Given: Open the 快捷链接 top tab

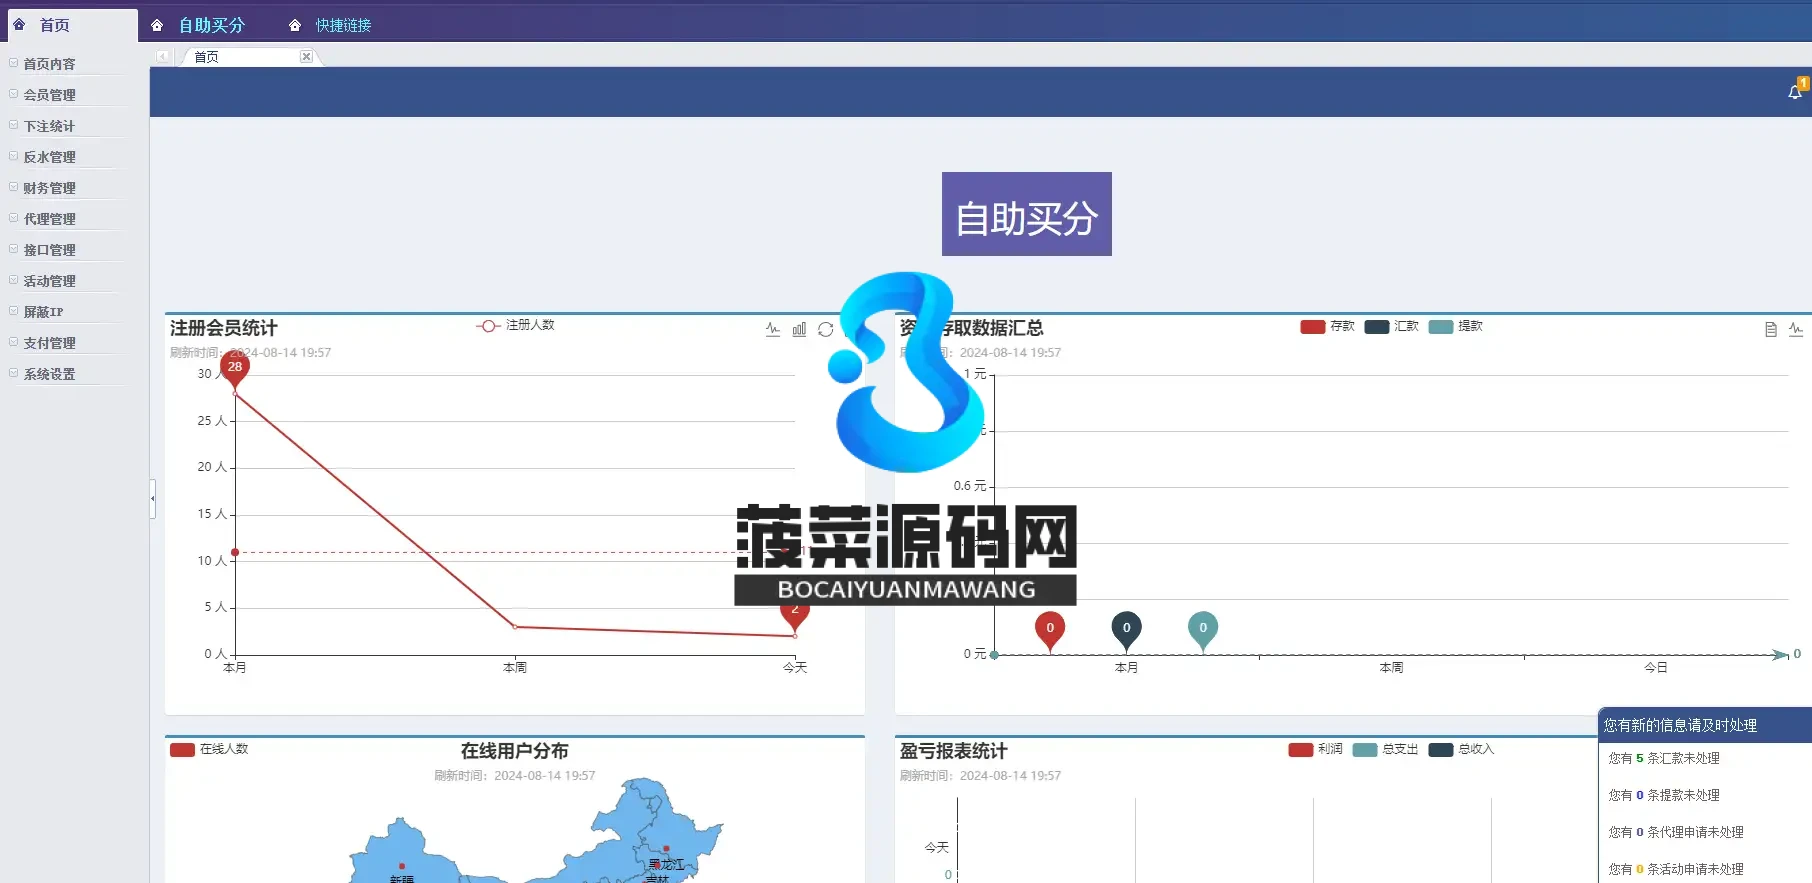Looking at the screenshot, I should tap(343, 25).
